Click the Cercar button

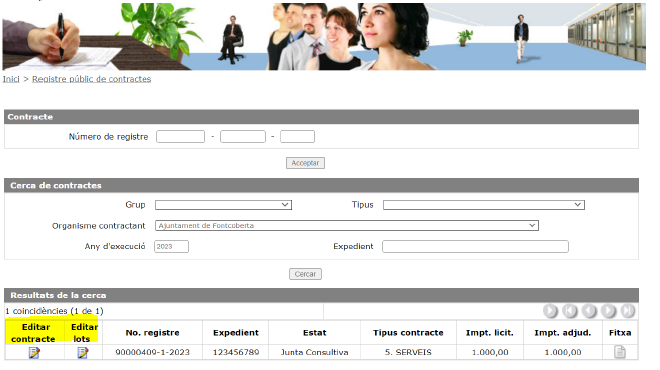pyautogui.click(x=305, y=274)
